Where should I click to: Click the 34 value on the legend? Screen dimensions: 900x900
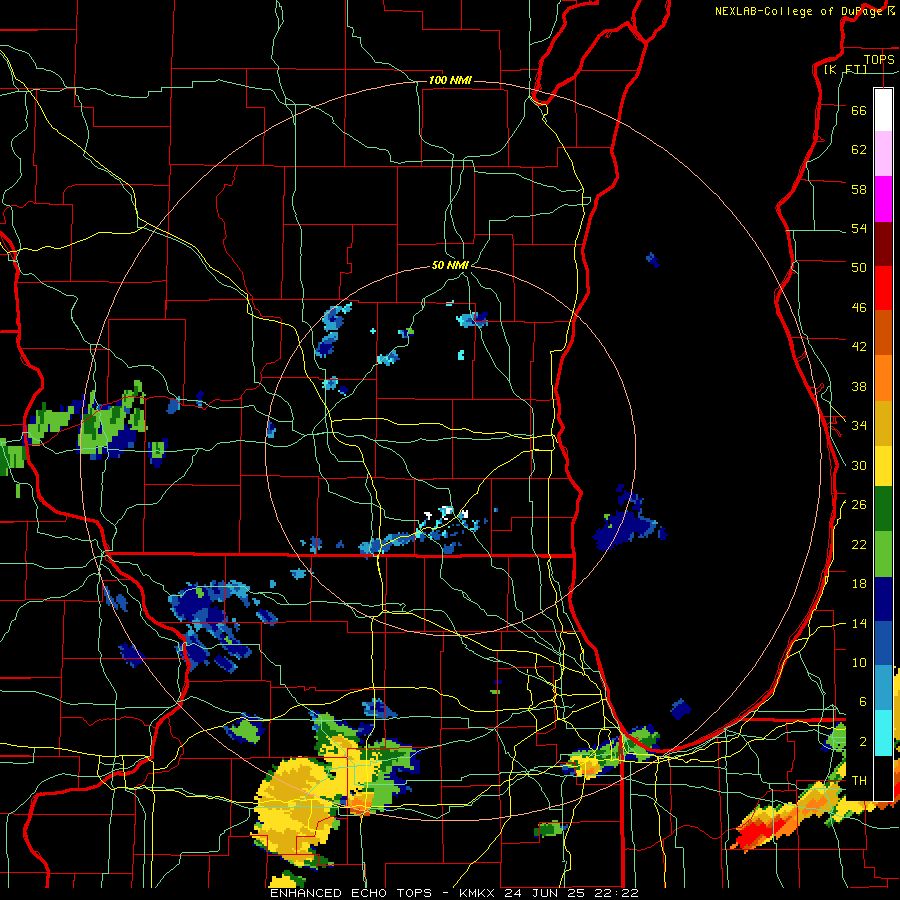859,426
